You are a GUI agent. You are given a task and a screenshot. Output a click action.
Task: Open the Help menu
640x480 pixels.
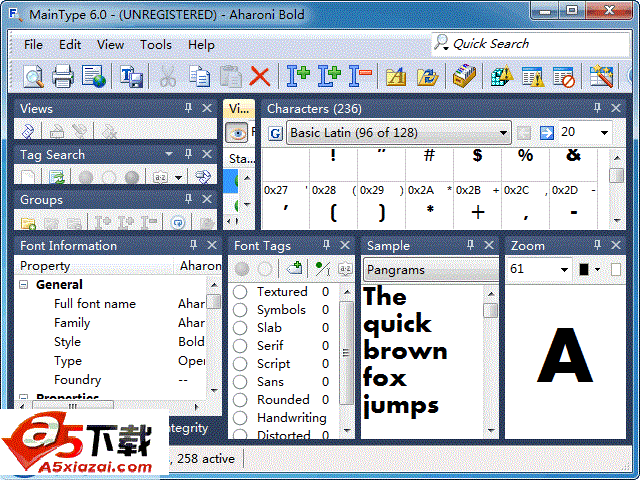201,44
